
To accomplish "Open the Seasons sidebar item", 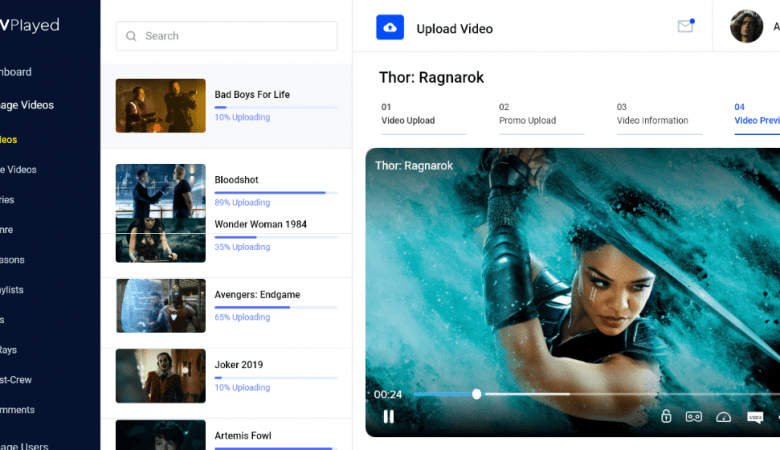I will pos(12,260).
